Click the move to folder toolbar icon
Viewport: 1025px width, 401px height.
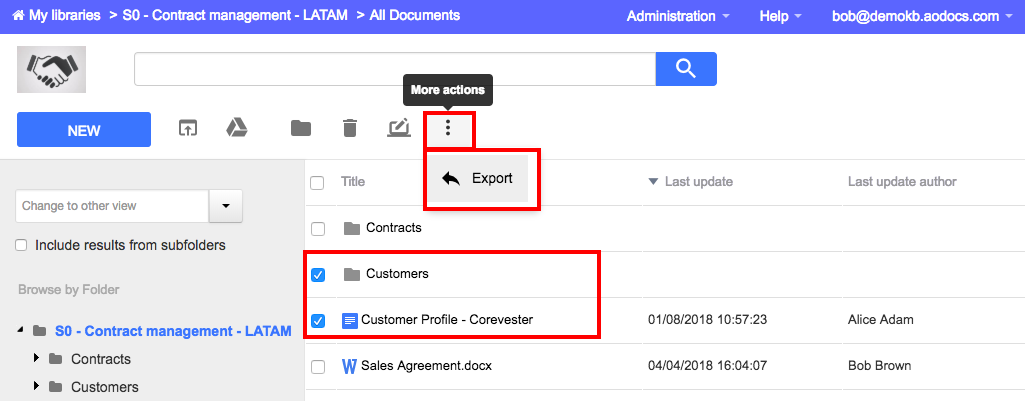pos(301,128)
